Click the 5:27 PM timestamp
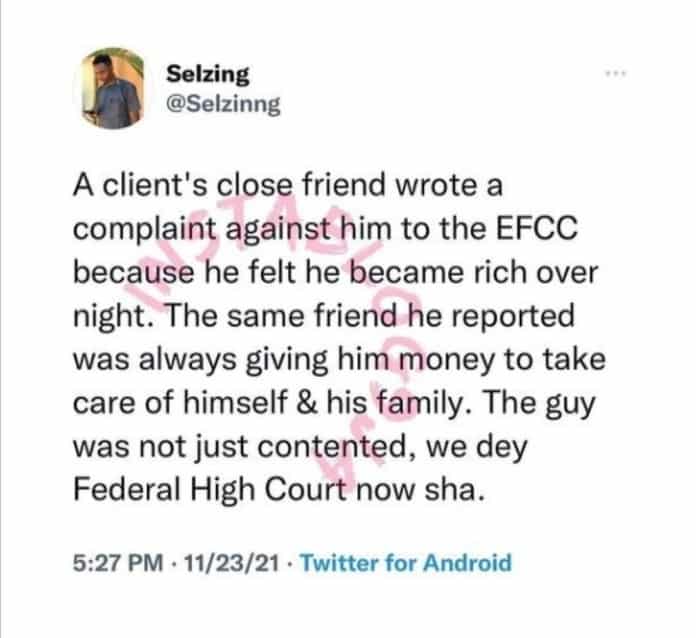This screenshot has width=696, height=638. pos(118,563)
